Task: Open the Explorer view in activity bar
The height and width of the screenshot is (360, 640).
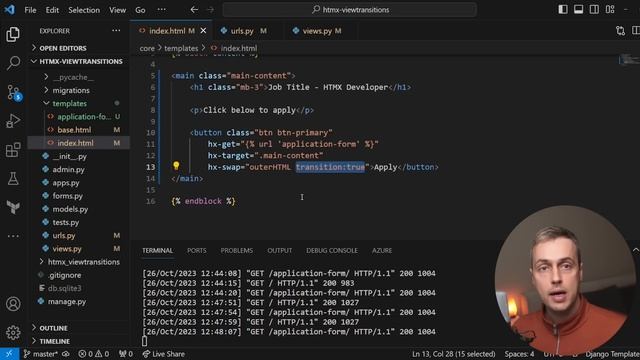Action: (x=13, y=35)
